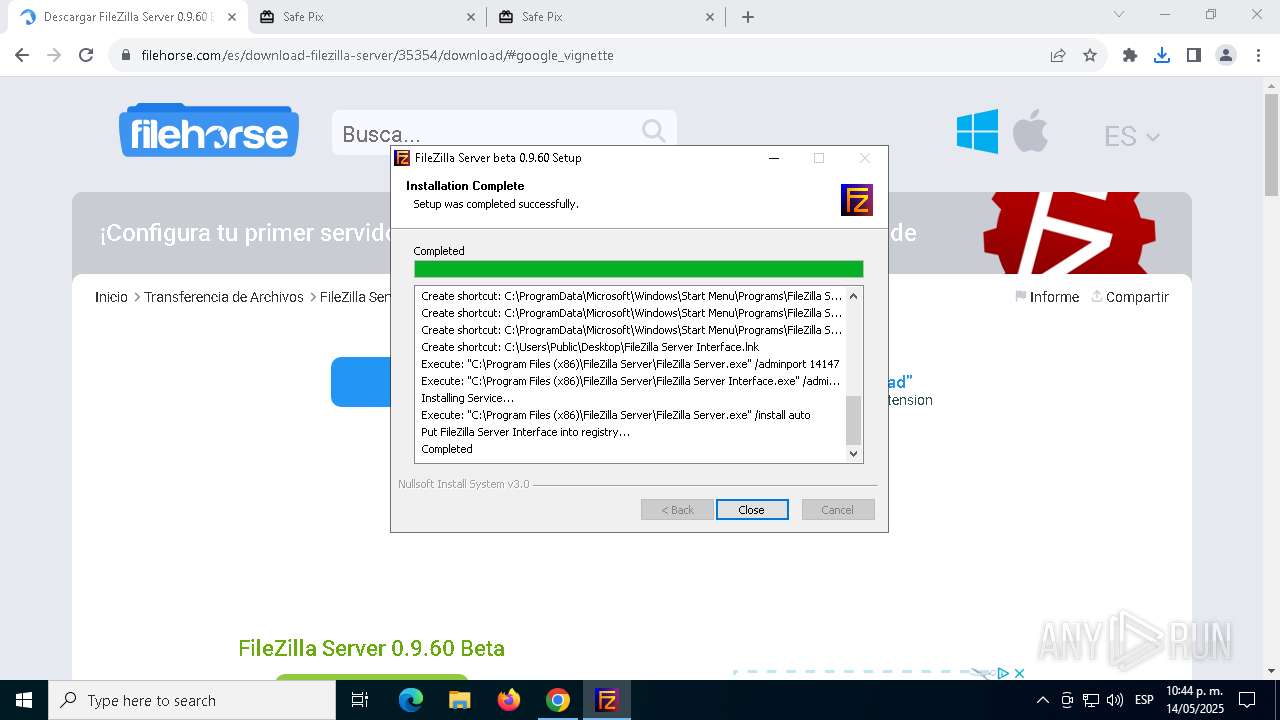Click the page vertical scrollbar thumb
The image size is (1280, 720).
1271,145
